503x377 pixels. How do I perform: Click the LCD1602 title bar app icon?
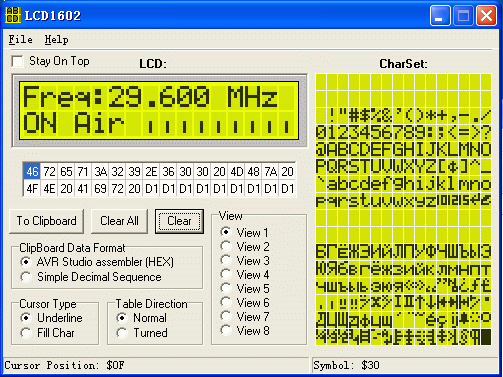[x=13, y=15]
